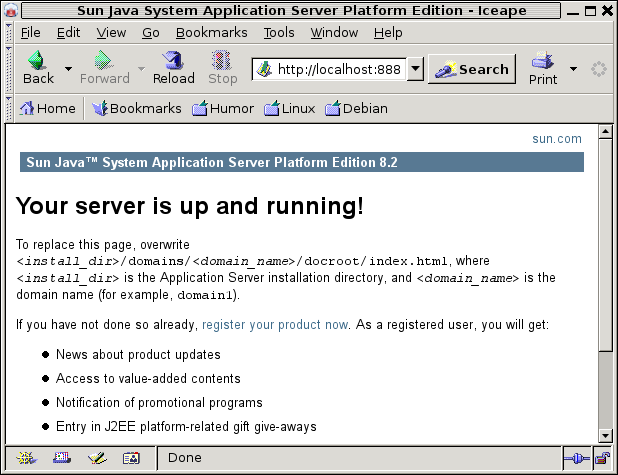Collapse the personal toolbar grippy handle
The height and width of the screenshot is (475, 618).
[x=9, y=108]
